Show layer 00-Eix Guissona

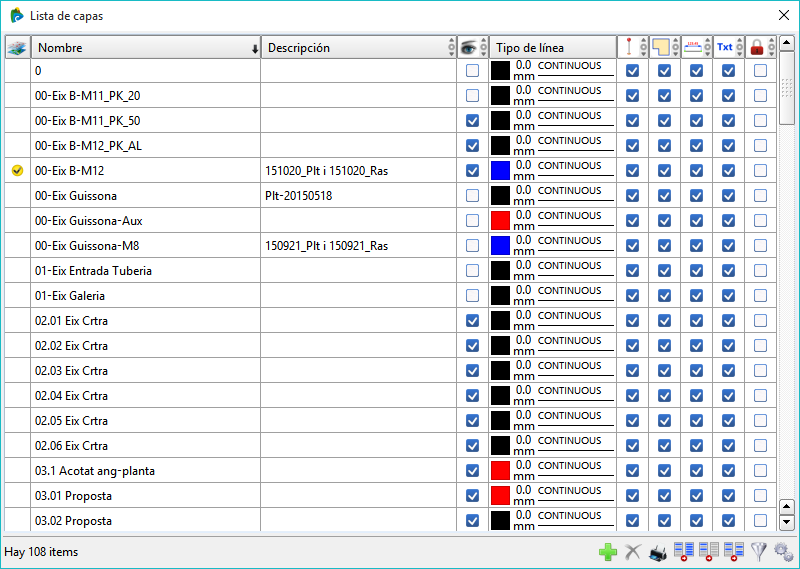click(472, 195)
